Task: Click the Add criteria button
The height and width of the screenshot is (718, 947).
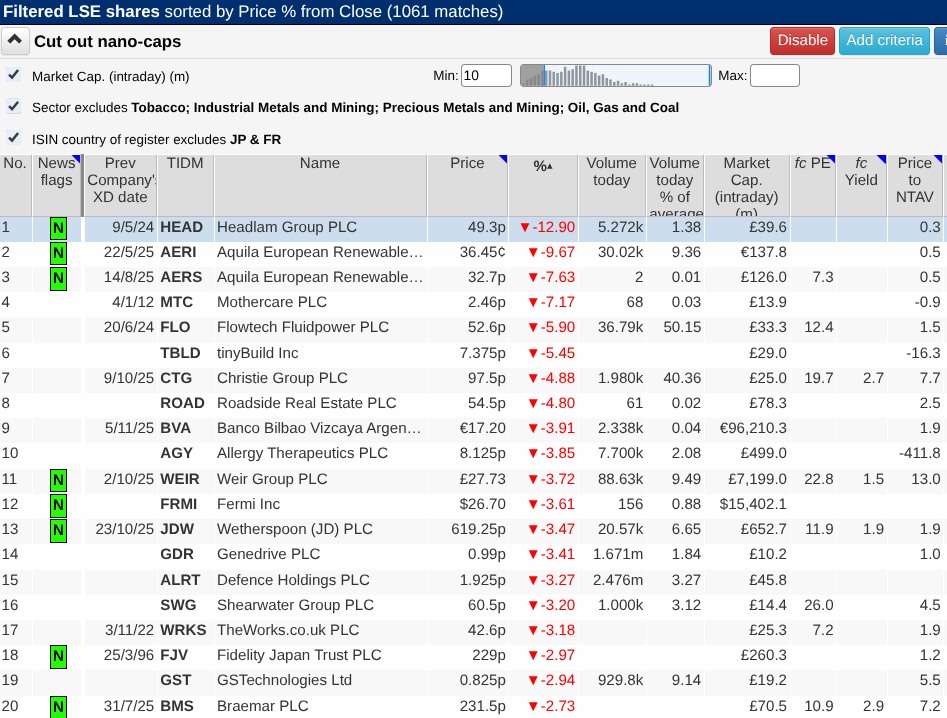Action: tap(884, 40)
